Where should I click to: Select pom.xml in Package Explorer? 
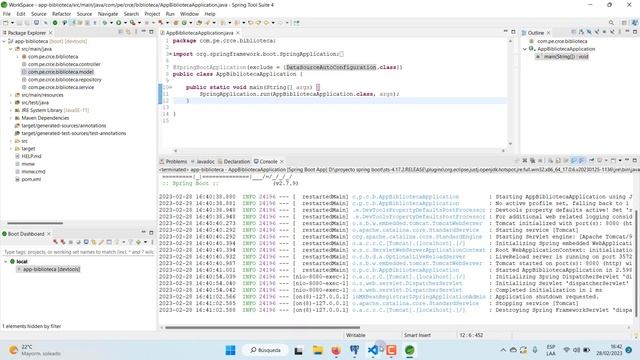[x=31, y=179]
